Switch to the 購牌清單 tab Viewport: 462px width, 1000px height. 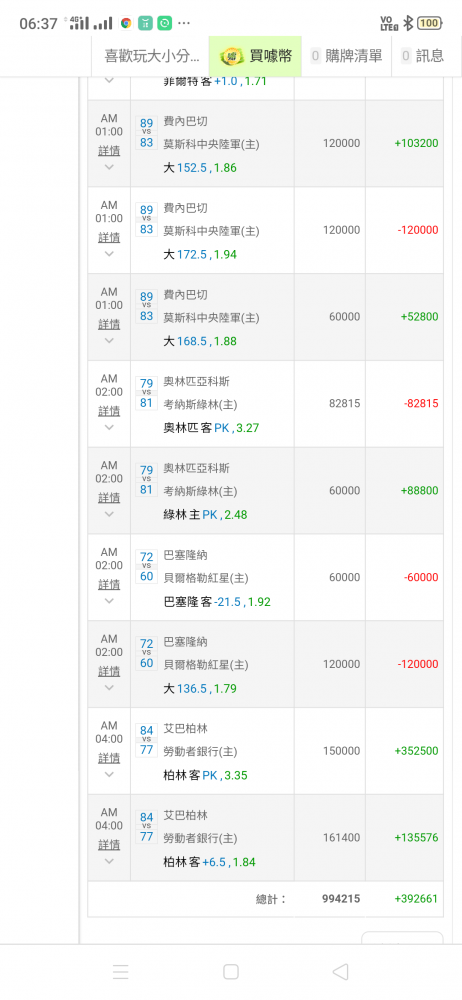coord(346,56)
